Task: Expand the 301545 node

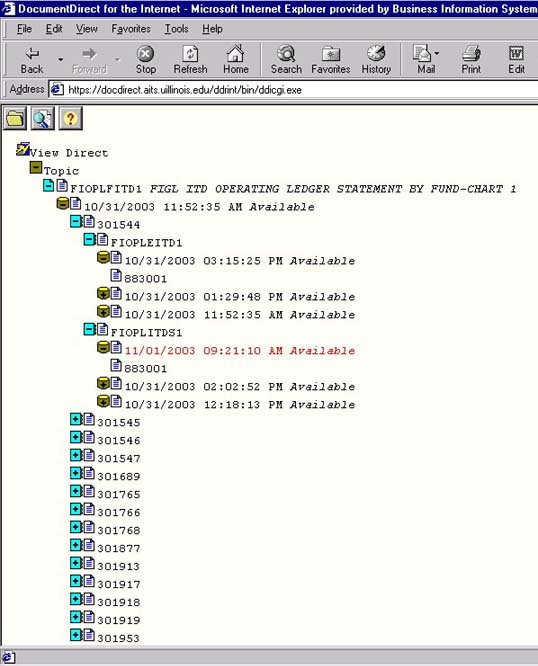Action: pos(76,419)
